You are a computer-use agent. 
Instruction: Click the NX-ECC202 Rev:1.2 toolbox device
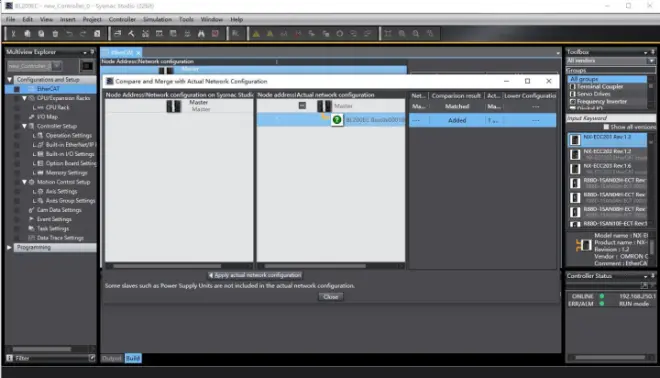point(607,154)
